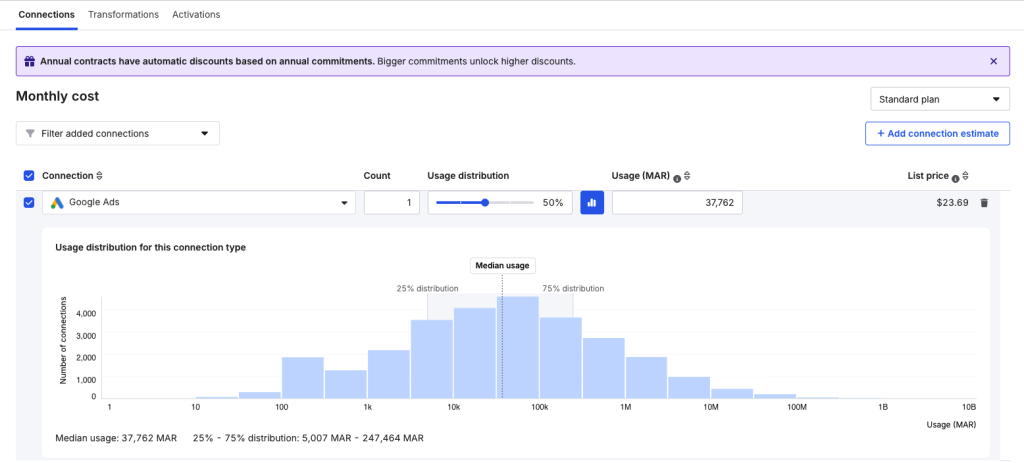Click the 75% distribution chart label
Viewport: 1024px width, 463px height.
point(573,288)
